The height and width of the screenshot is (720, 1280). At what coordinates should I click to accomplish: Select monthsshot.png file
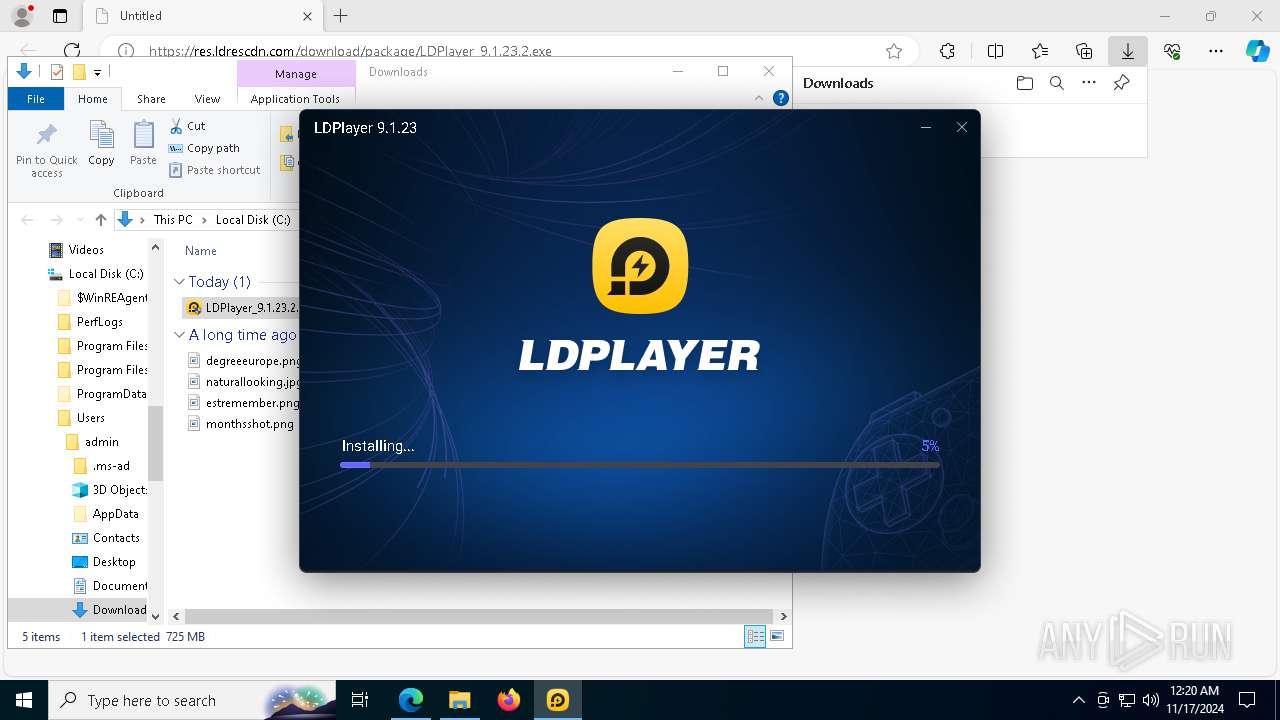pyautogui.click(x=241, y=424)
